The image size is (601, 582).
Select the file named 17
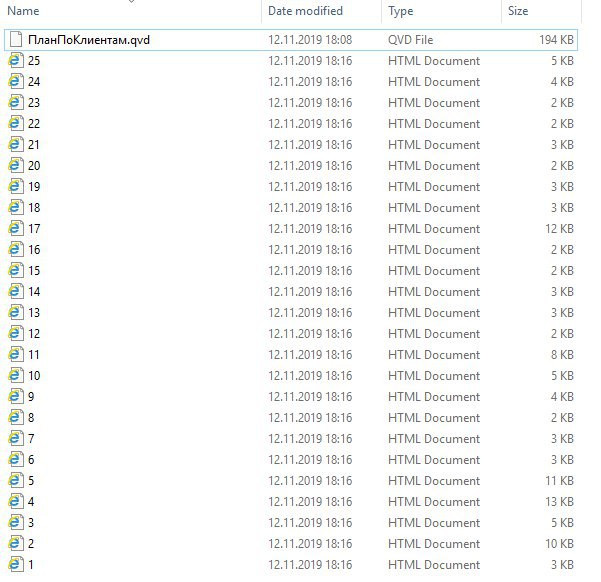pyautogui.click(x=34, y=229)
